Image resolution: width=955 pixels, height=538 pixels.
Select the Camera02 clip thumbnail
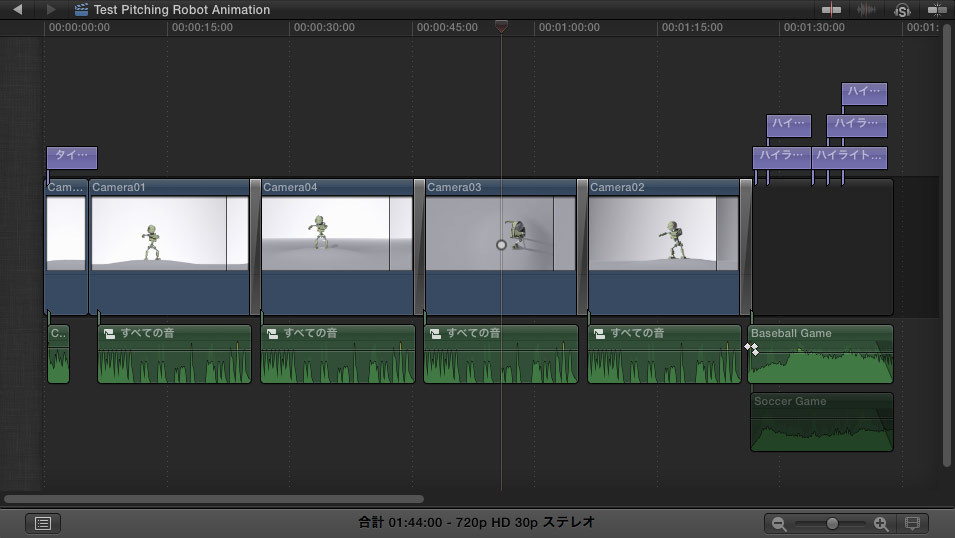[x=664, y=233]
